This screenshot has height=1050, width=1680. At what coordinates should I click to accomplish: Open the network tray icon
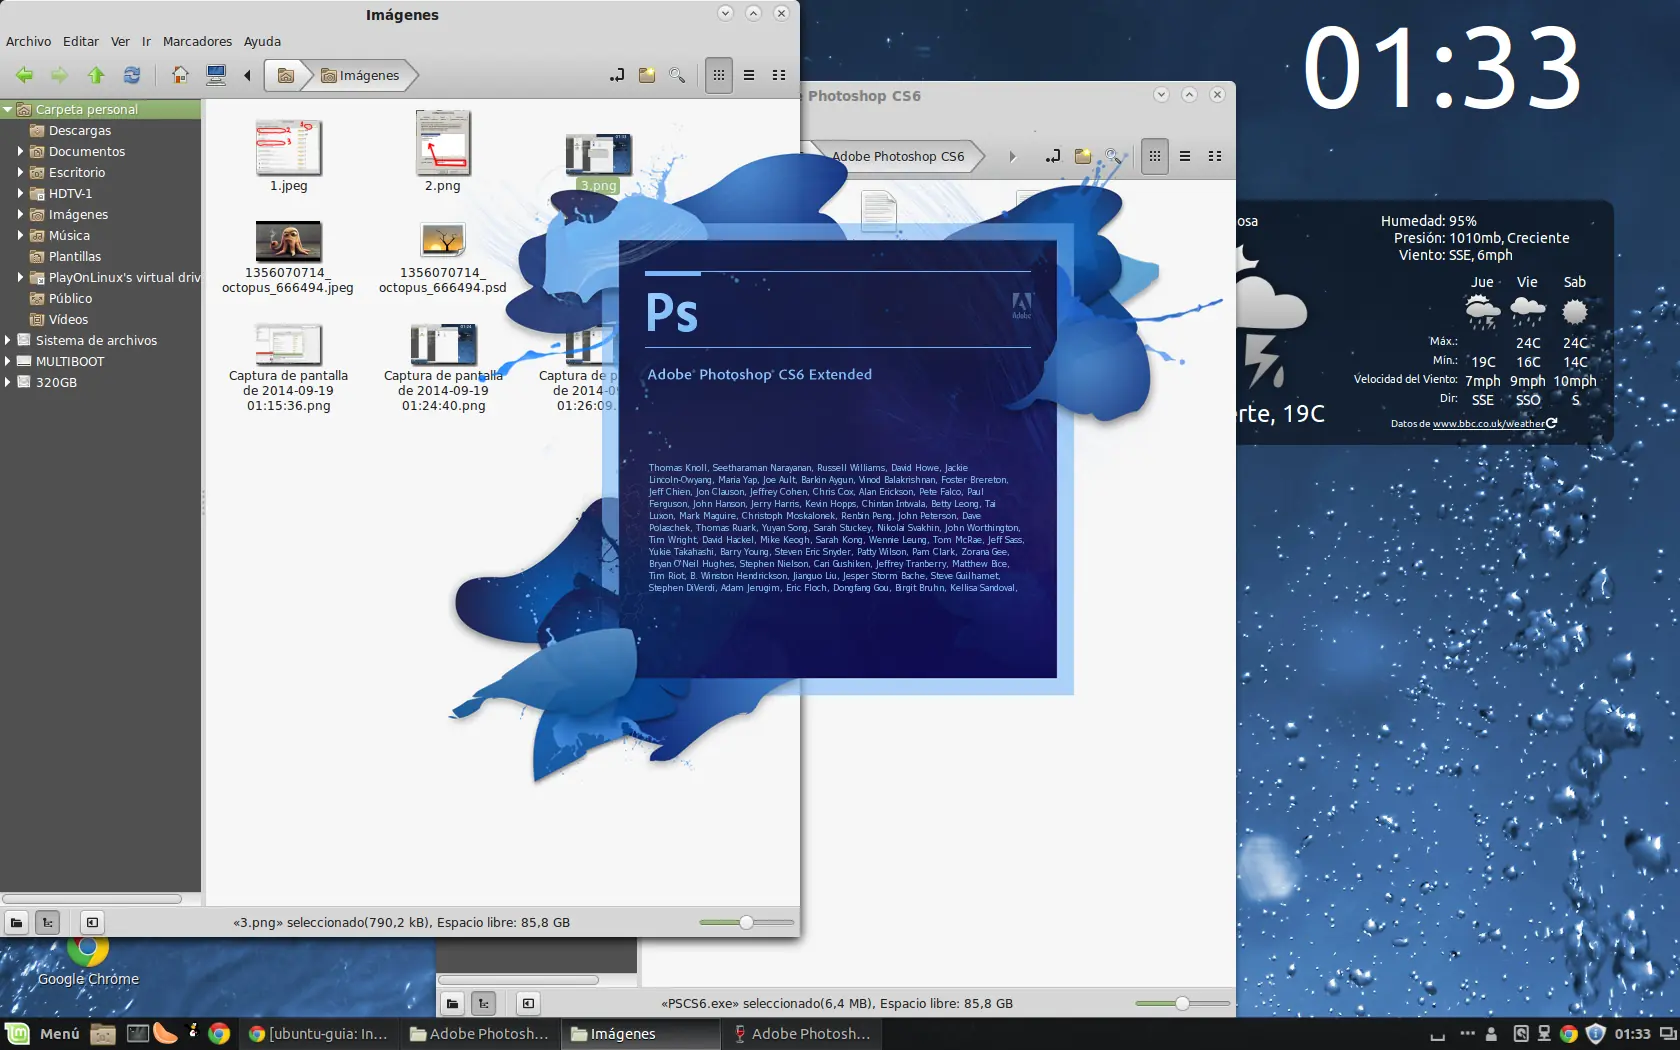click(1544, 1034)
